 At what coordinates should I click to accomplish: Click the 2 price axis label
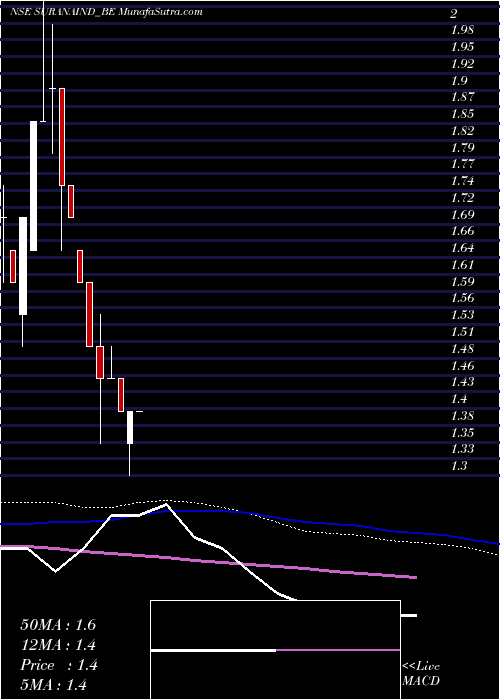(454, 14)
